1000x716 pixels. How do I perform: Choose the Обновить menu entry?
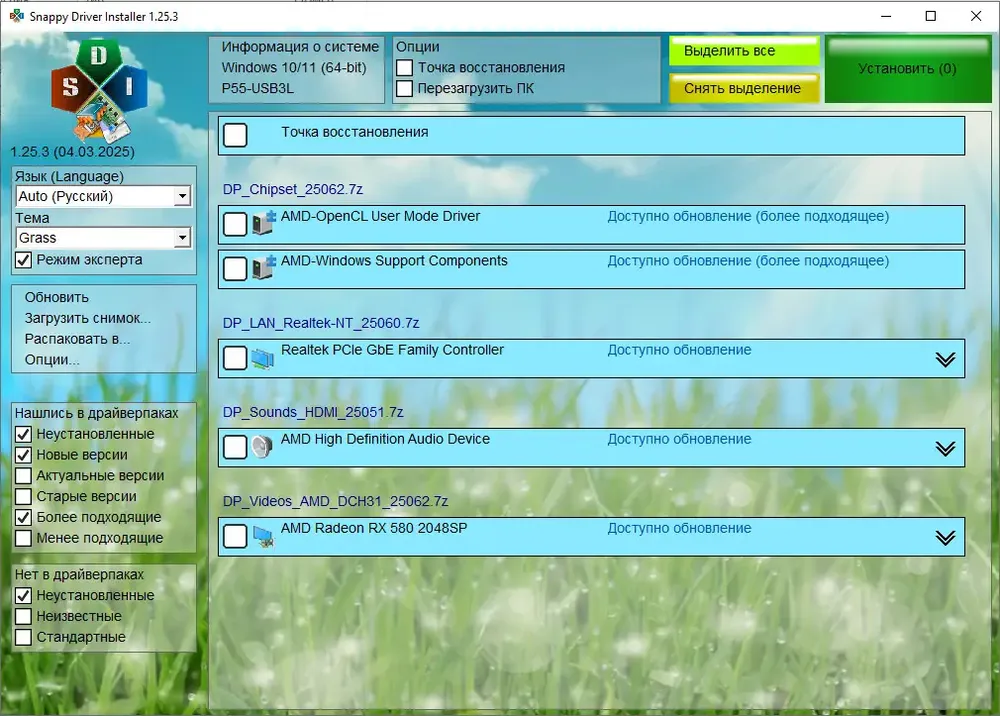[57, 297]
